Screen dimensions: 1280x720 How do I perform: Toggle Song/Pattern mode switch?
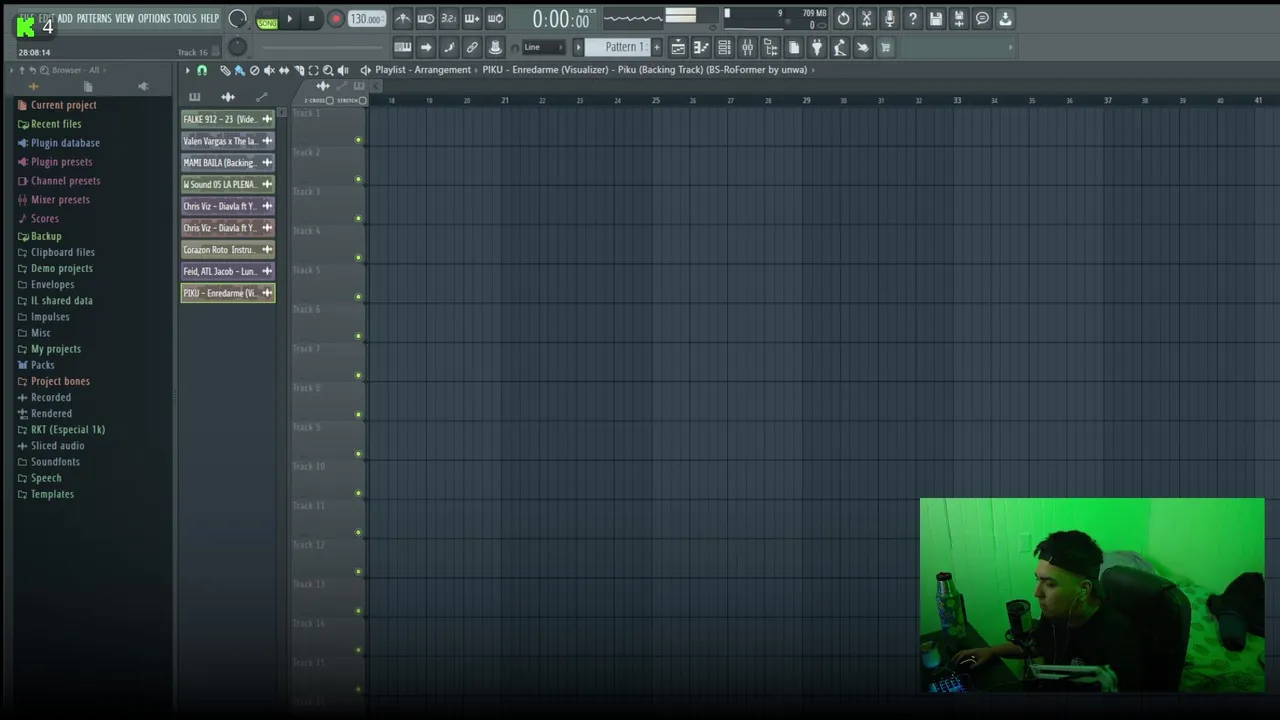267,19
